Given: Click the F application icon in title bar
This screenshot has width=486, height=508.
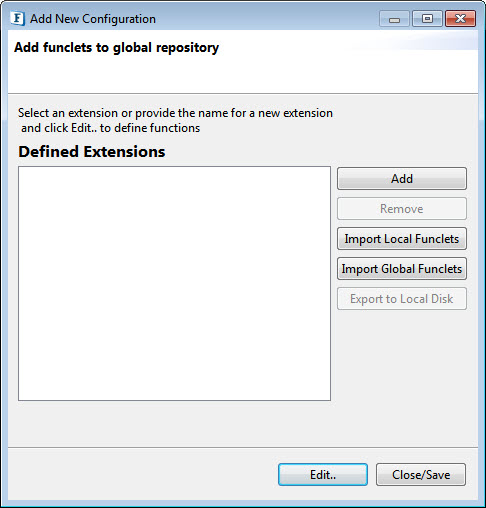Looking at the screenshot, I should 17,18.
